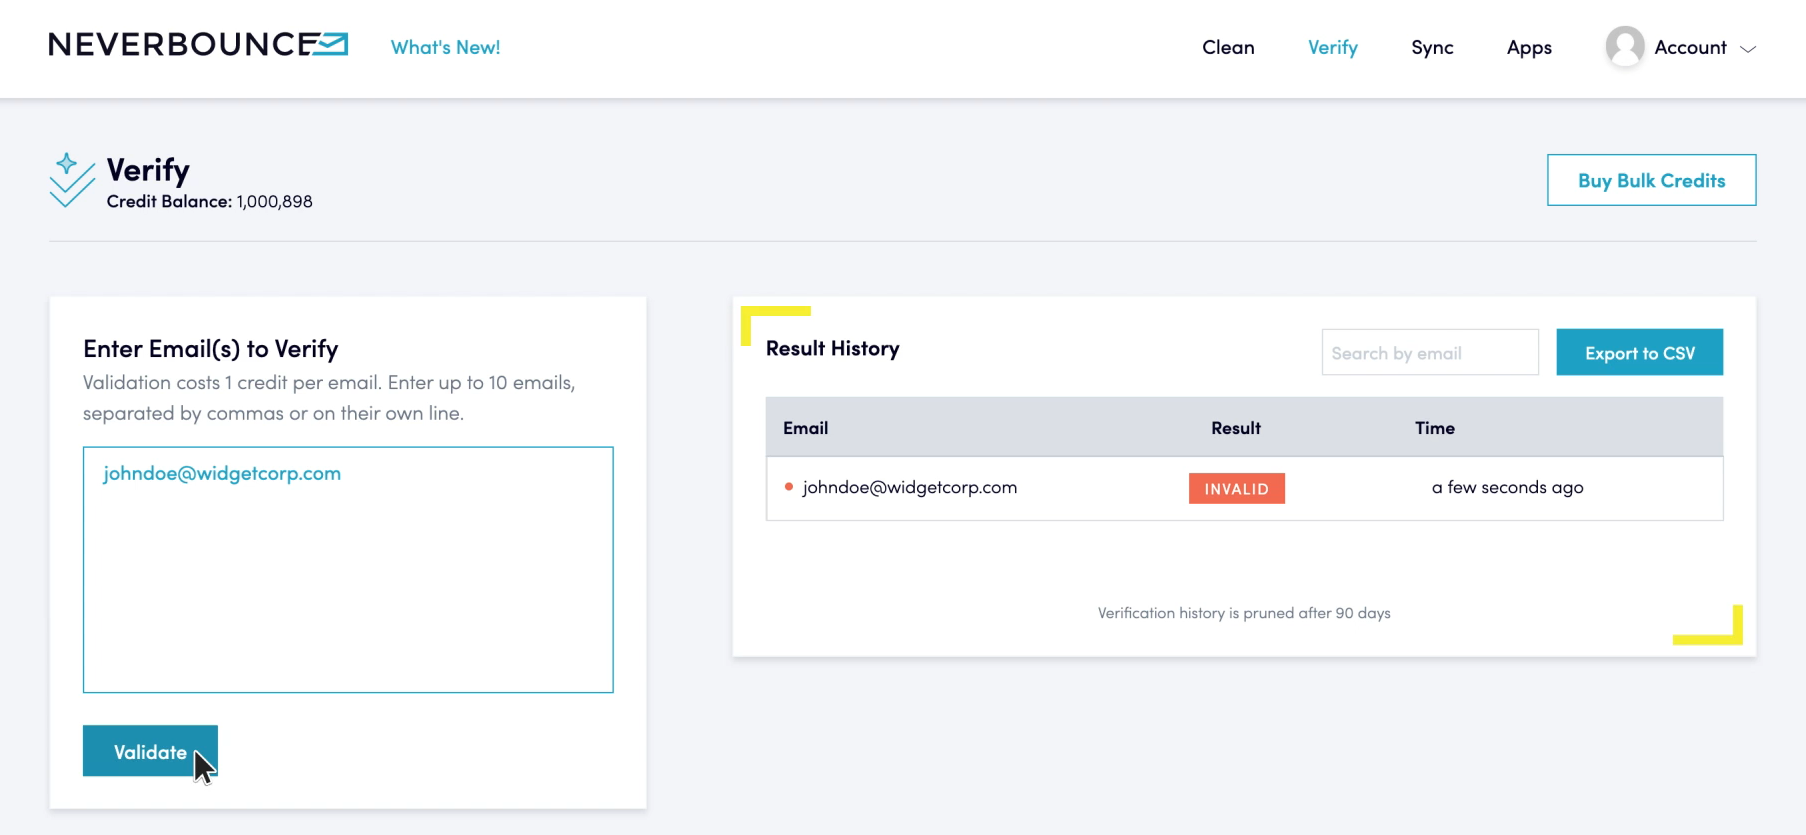
Task: Click the Result column header
Action: point(1236,428)
